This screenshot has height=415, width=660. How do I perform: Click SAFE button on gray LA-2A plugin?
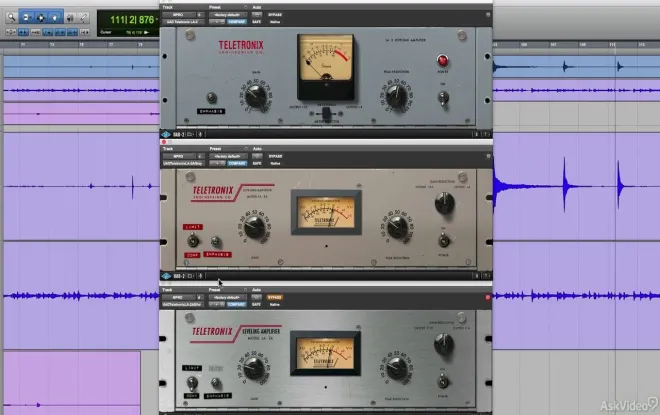257,163
